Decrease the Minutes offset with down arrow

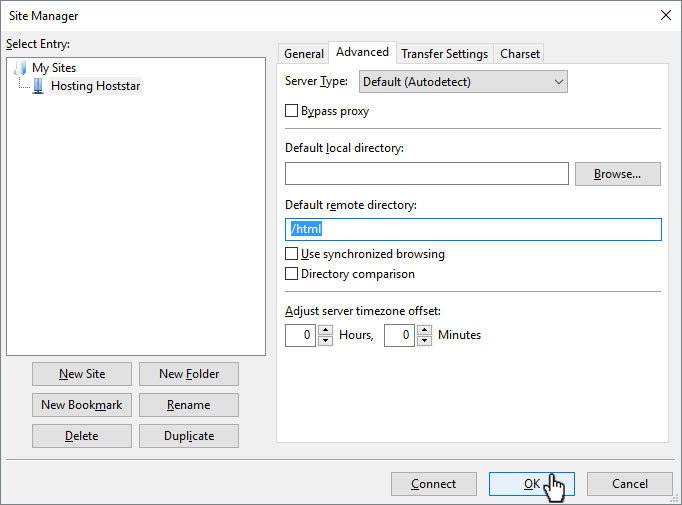tap(425, 341)
